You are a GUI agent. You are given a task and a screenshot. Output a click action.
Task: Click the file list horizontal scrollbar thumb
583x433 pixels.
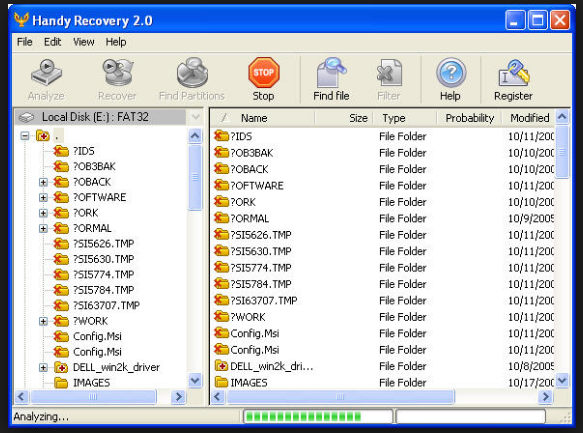340,397
